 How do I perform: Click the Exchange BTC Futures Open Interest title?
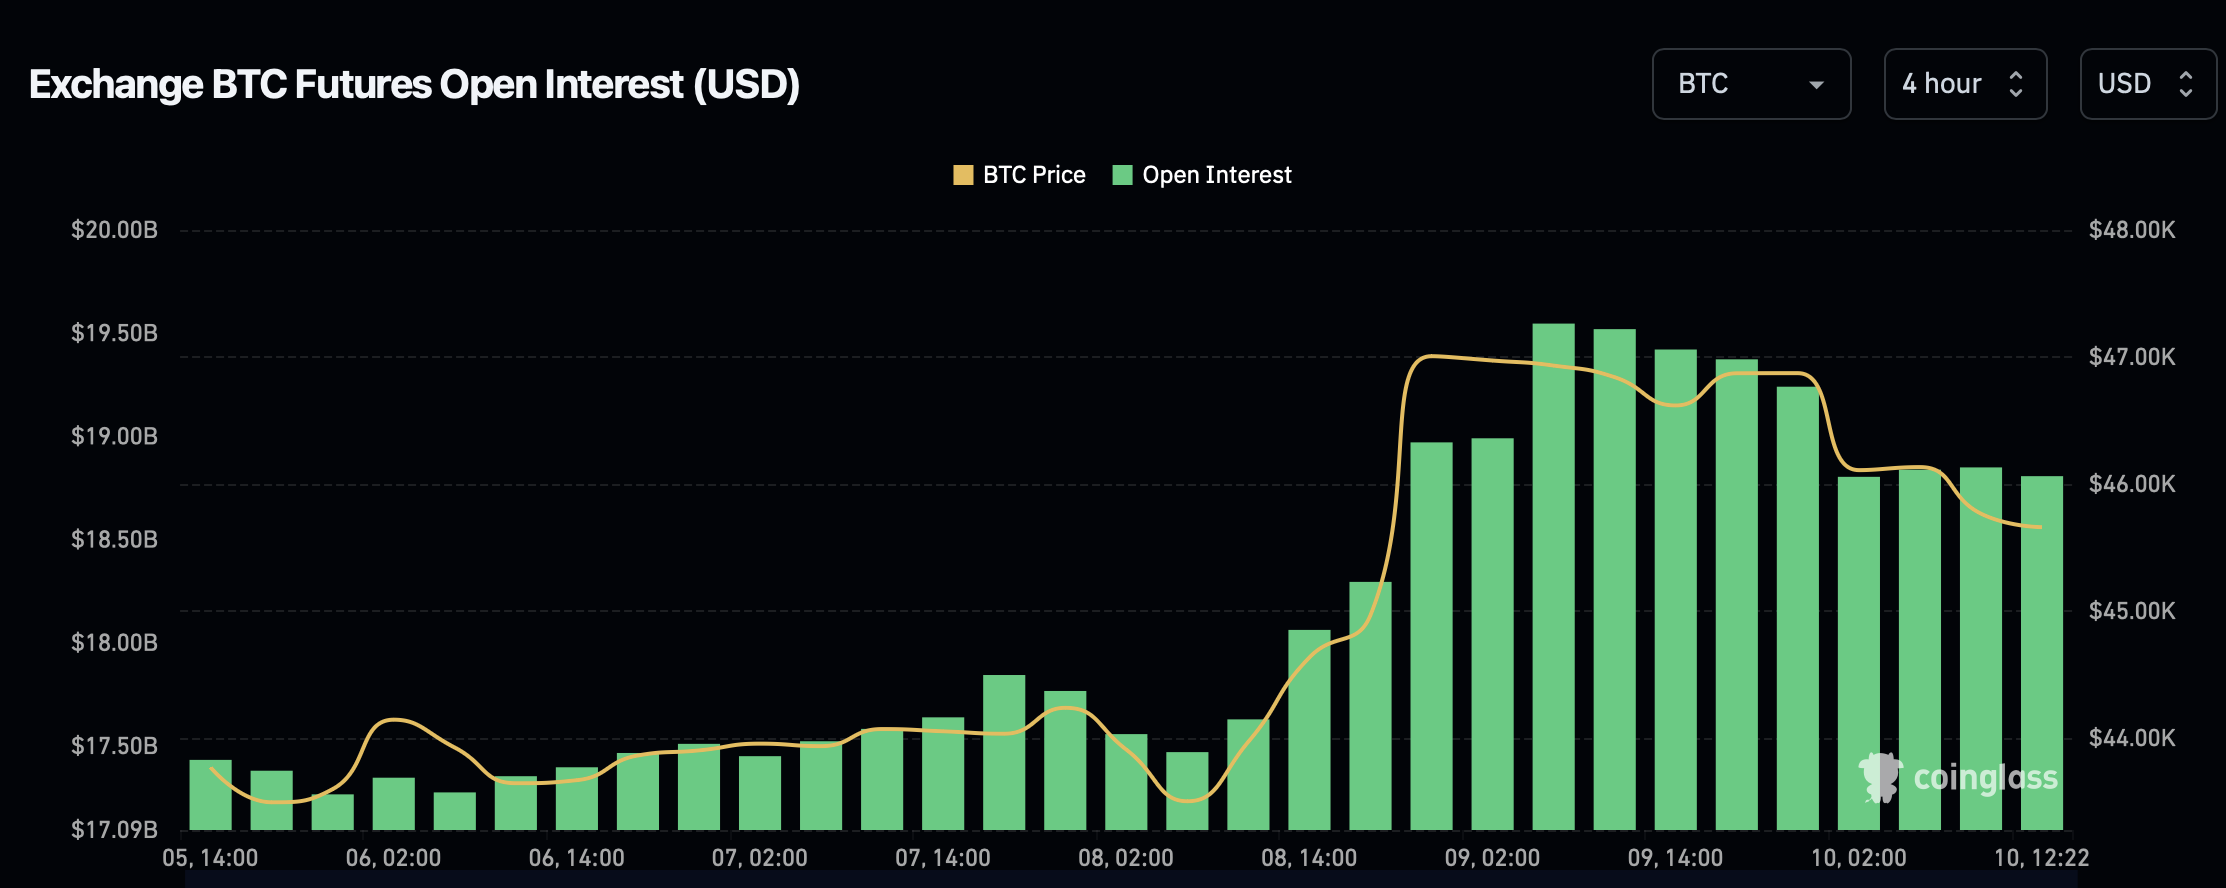(414, 85)
